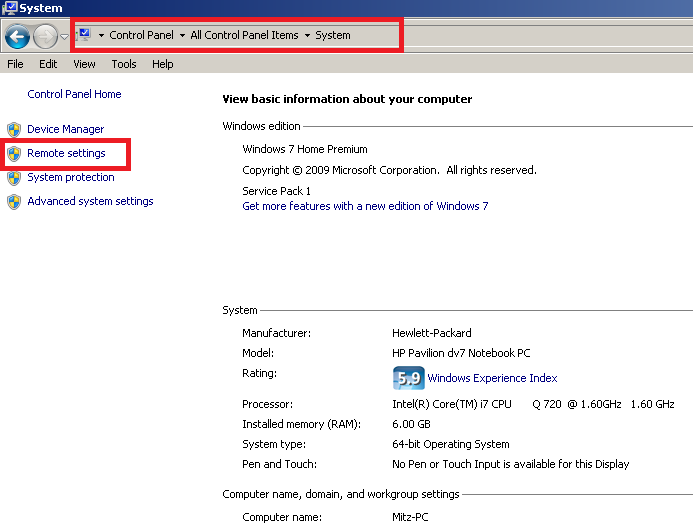This screenshot has width=693, height=526.
Task: Open the Tools menu
Action: click(x=124, y=64)
